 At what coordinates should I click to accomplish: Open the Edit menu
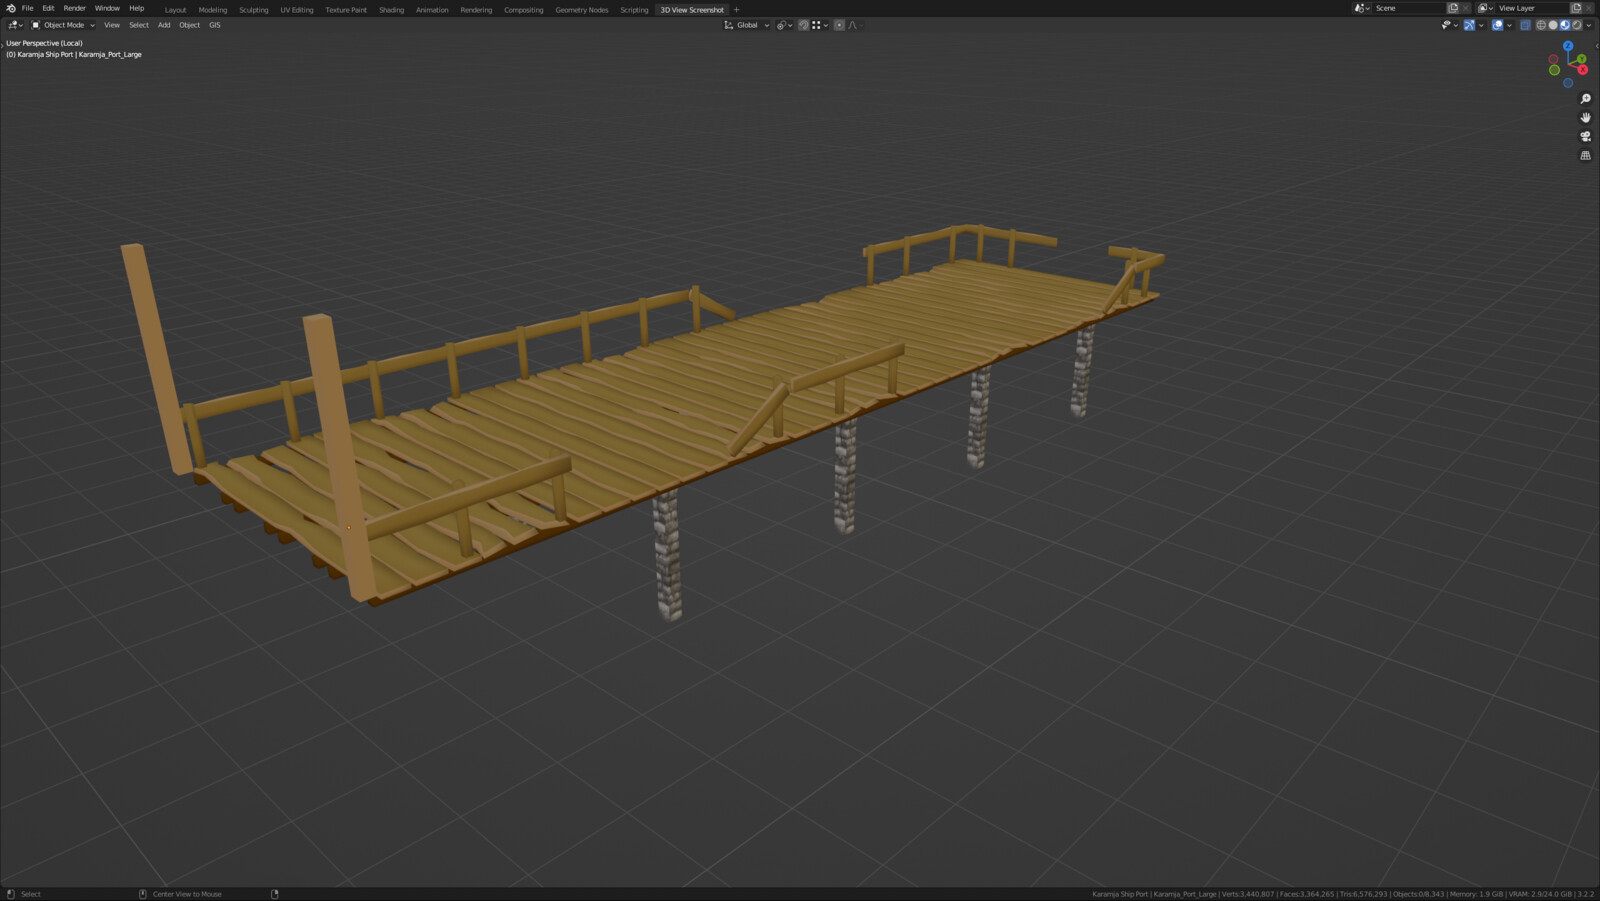click(48, 8)
